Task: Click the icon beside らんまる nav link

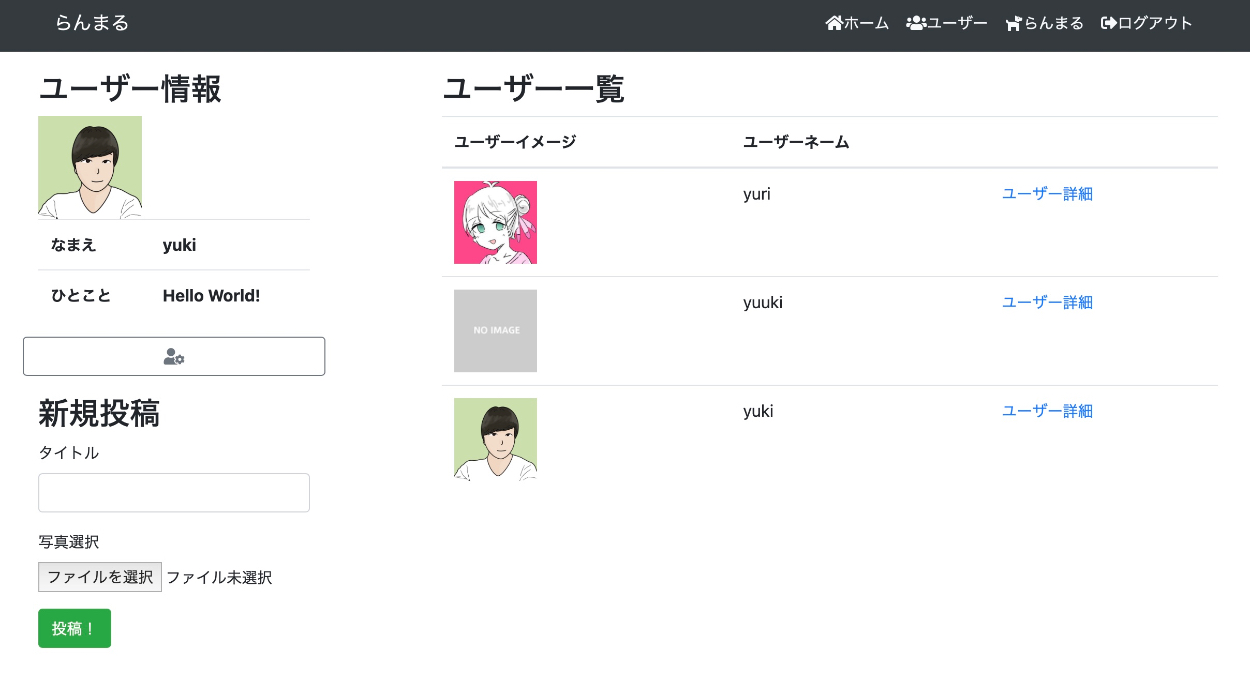Action: (1013, 23)
